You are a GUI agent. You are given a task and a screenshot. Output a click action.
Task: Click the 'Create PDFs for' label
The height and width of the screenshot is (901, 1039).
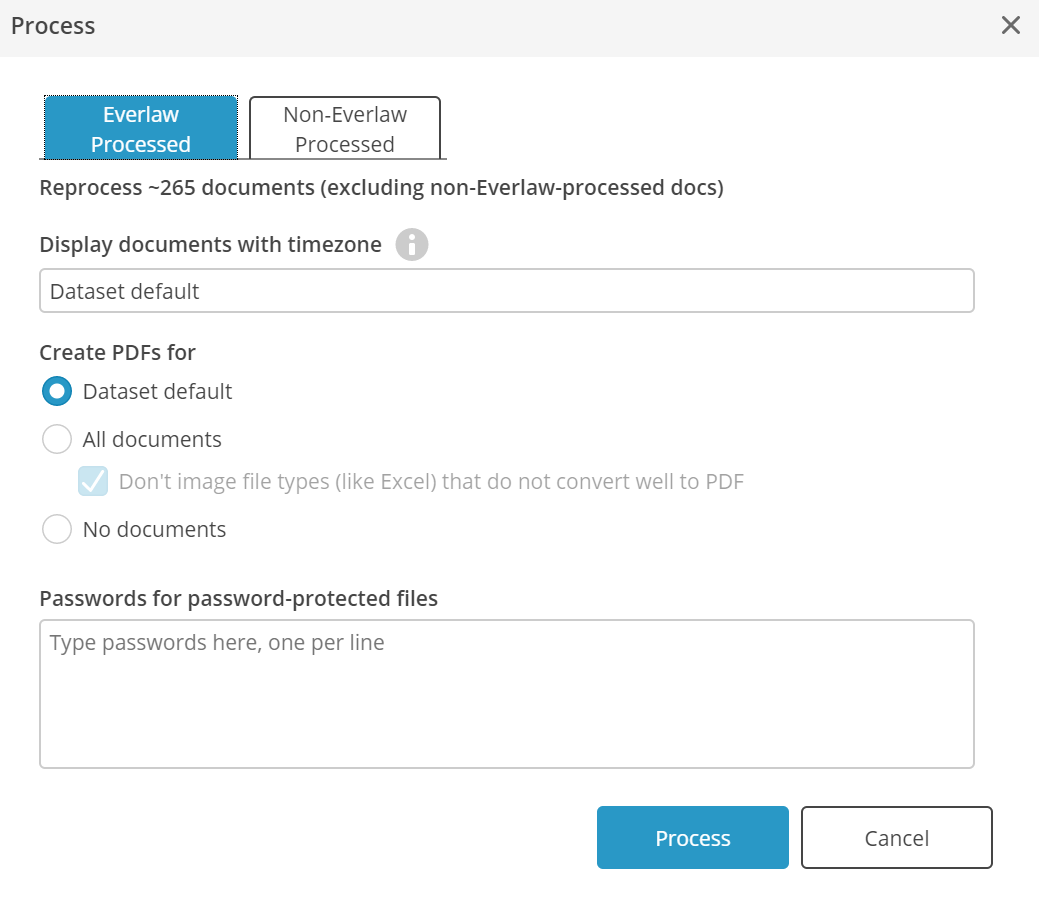pos(117,352)
